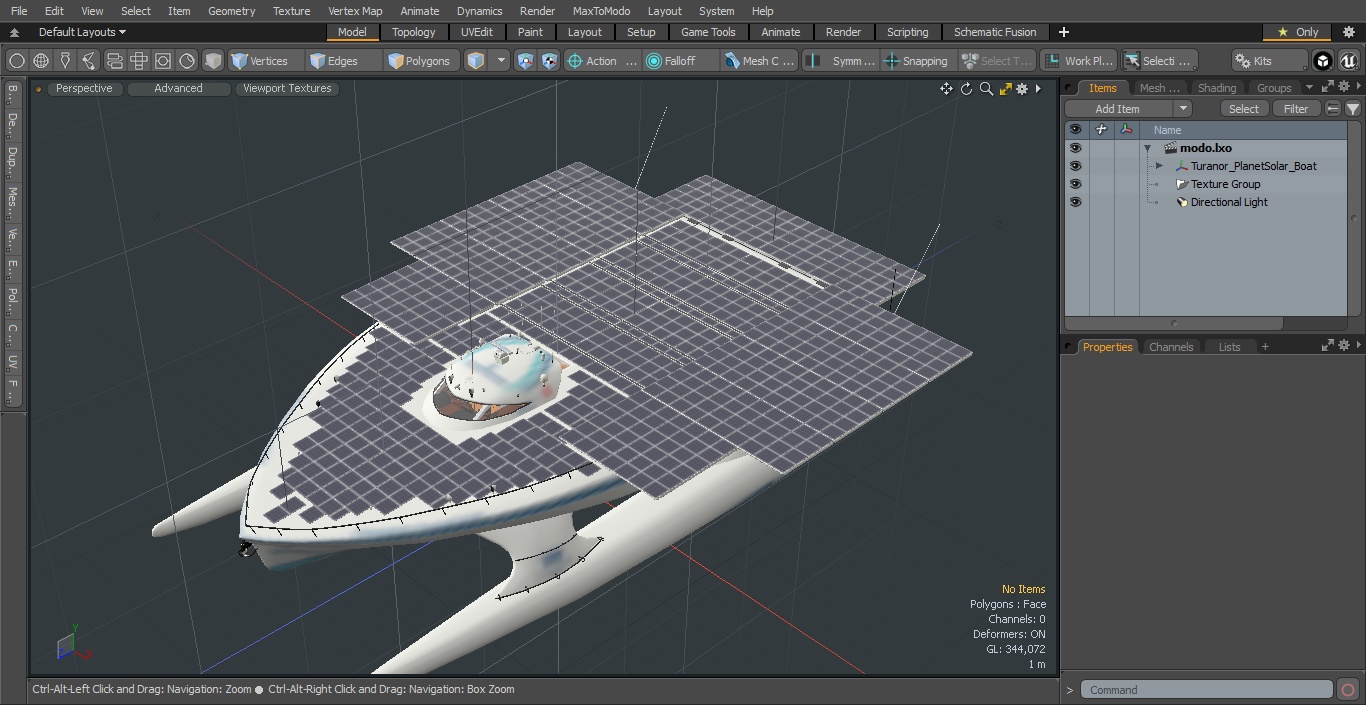Open dropdown arrow next to materials cube
This screenshot has height=705, width=1366.
501,61
